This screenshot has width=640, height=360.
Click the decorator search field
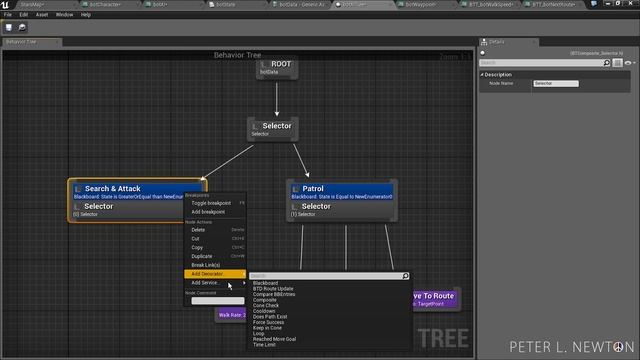click(x=325, y=276)
